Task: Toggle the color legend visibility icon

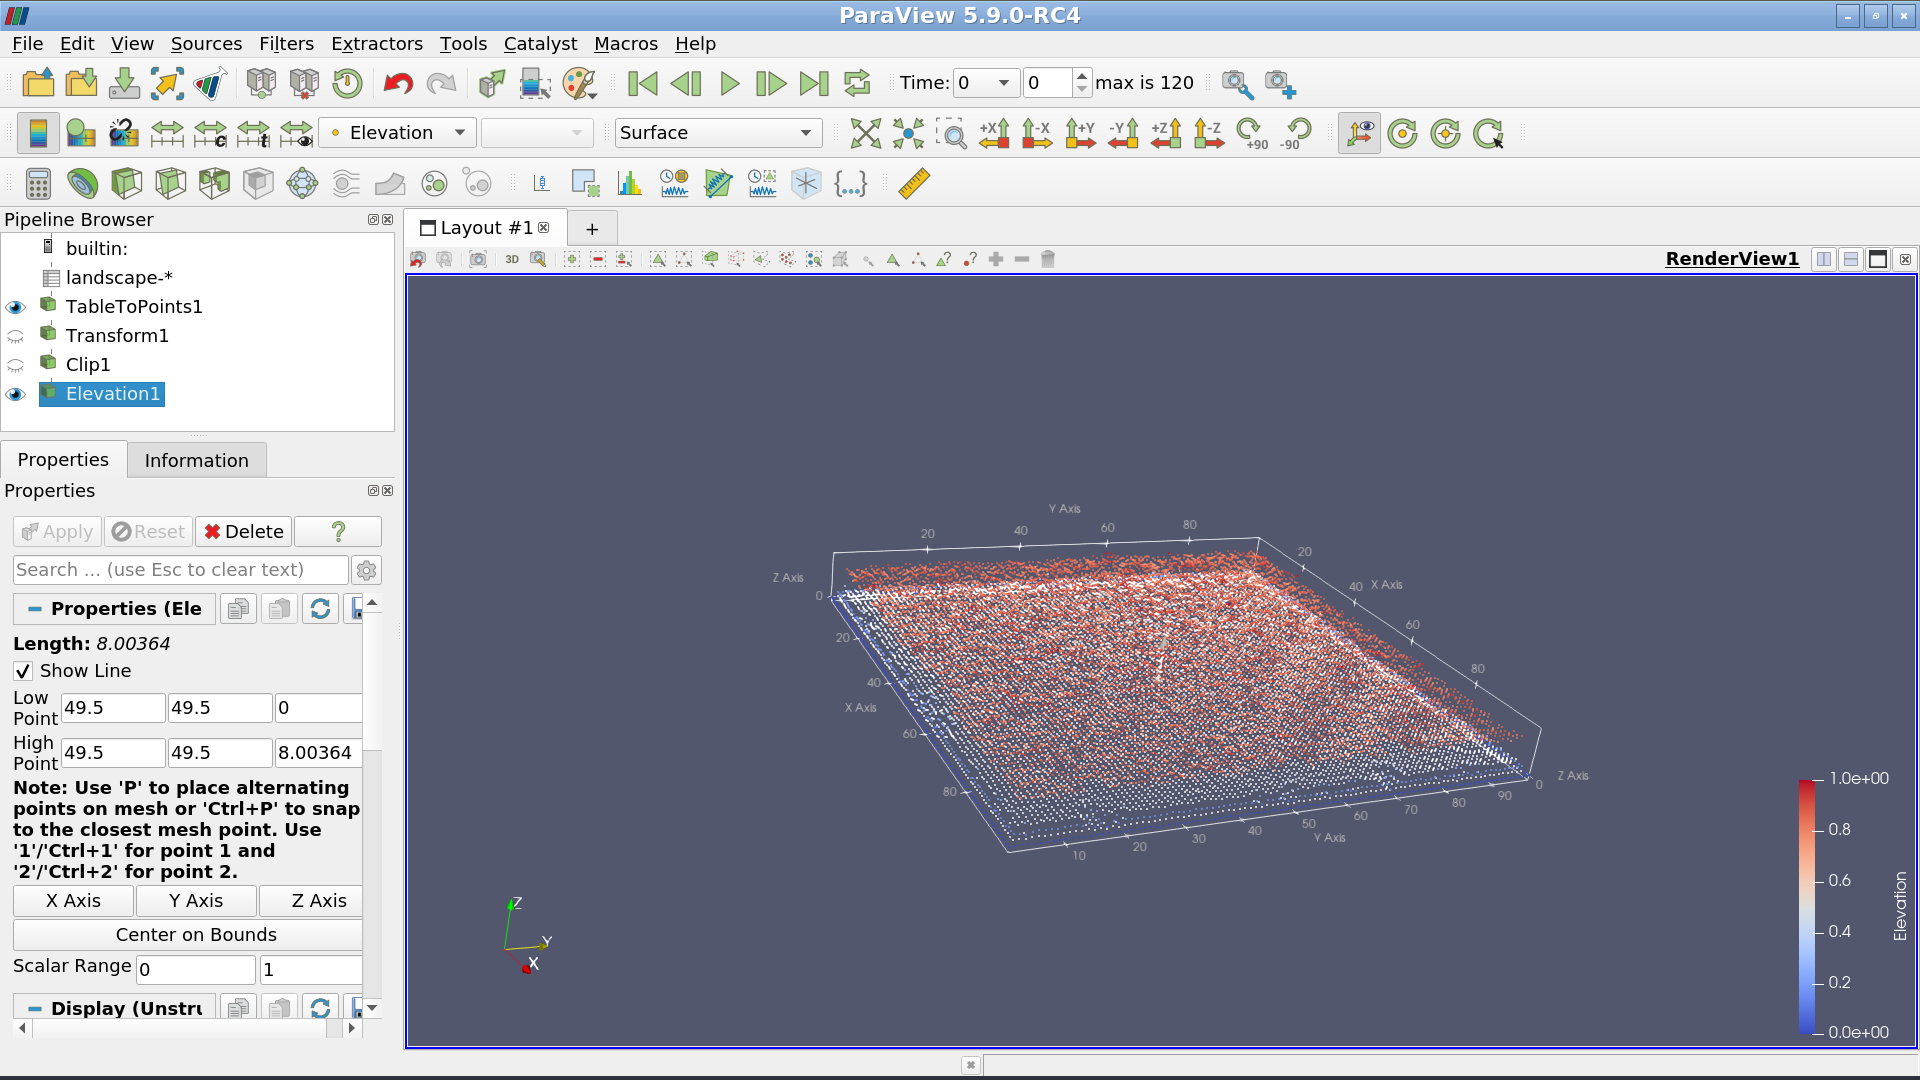Action: [x=37, y=133]
